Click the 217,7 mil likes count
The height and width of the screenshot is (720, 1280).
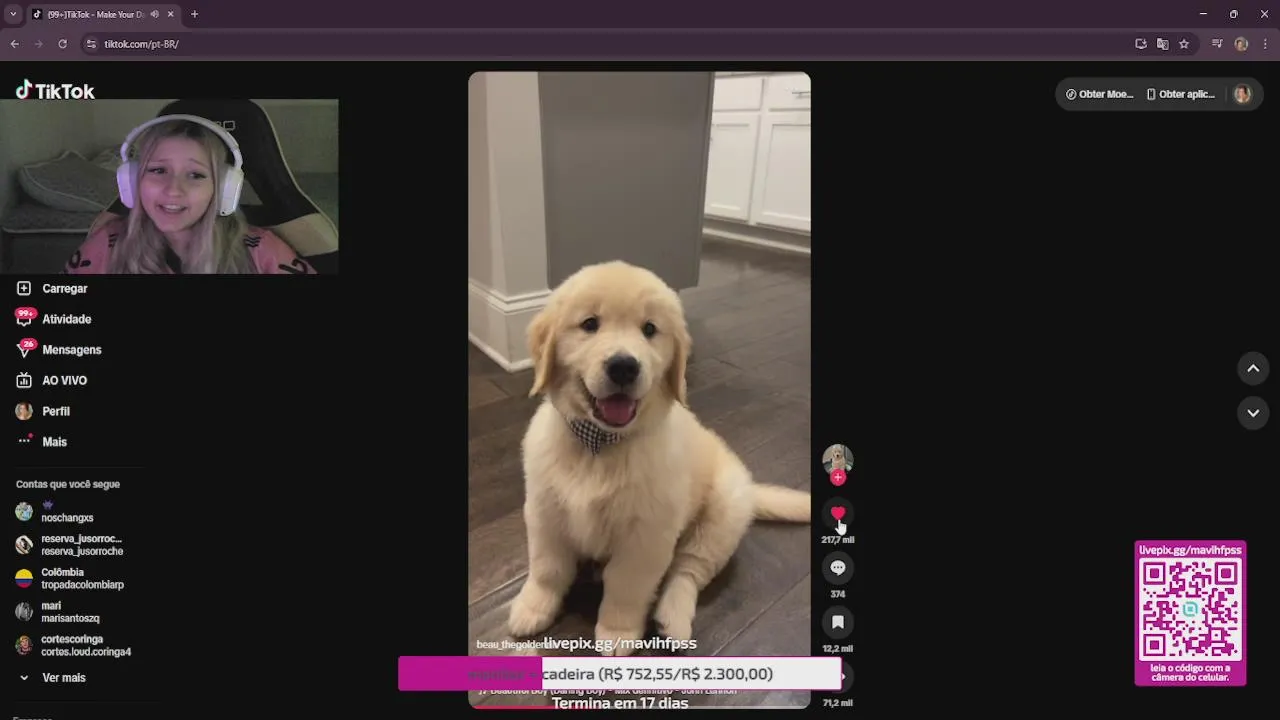coord(838,540)
